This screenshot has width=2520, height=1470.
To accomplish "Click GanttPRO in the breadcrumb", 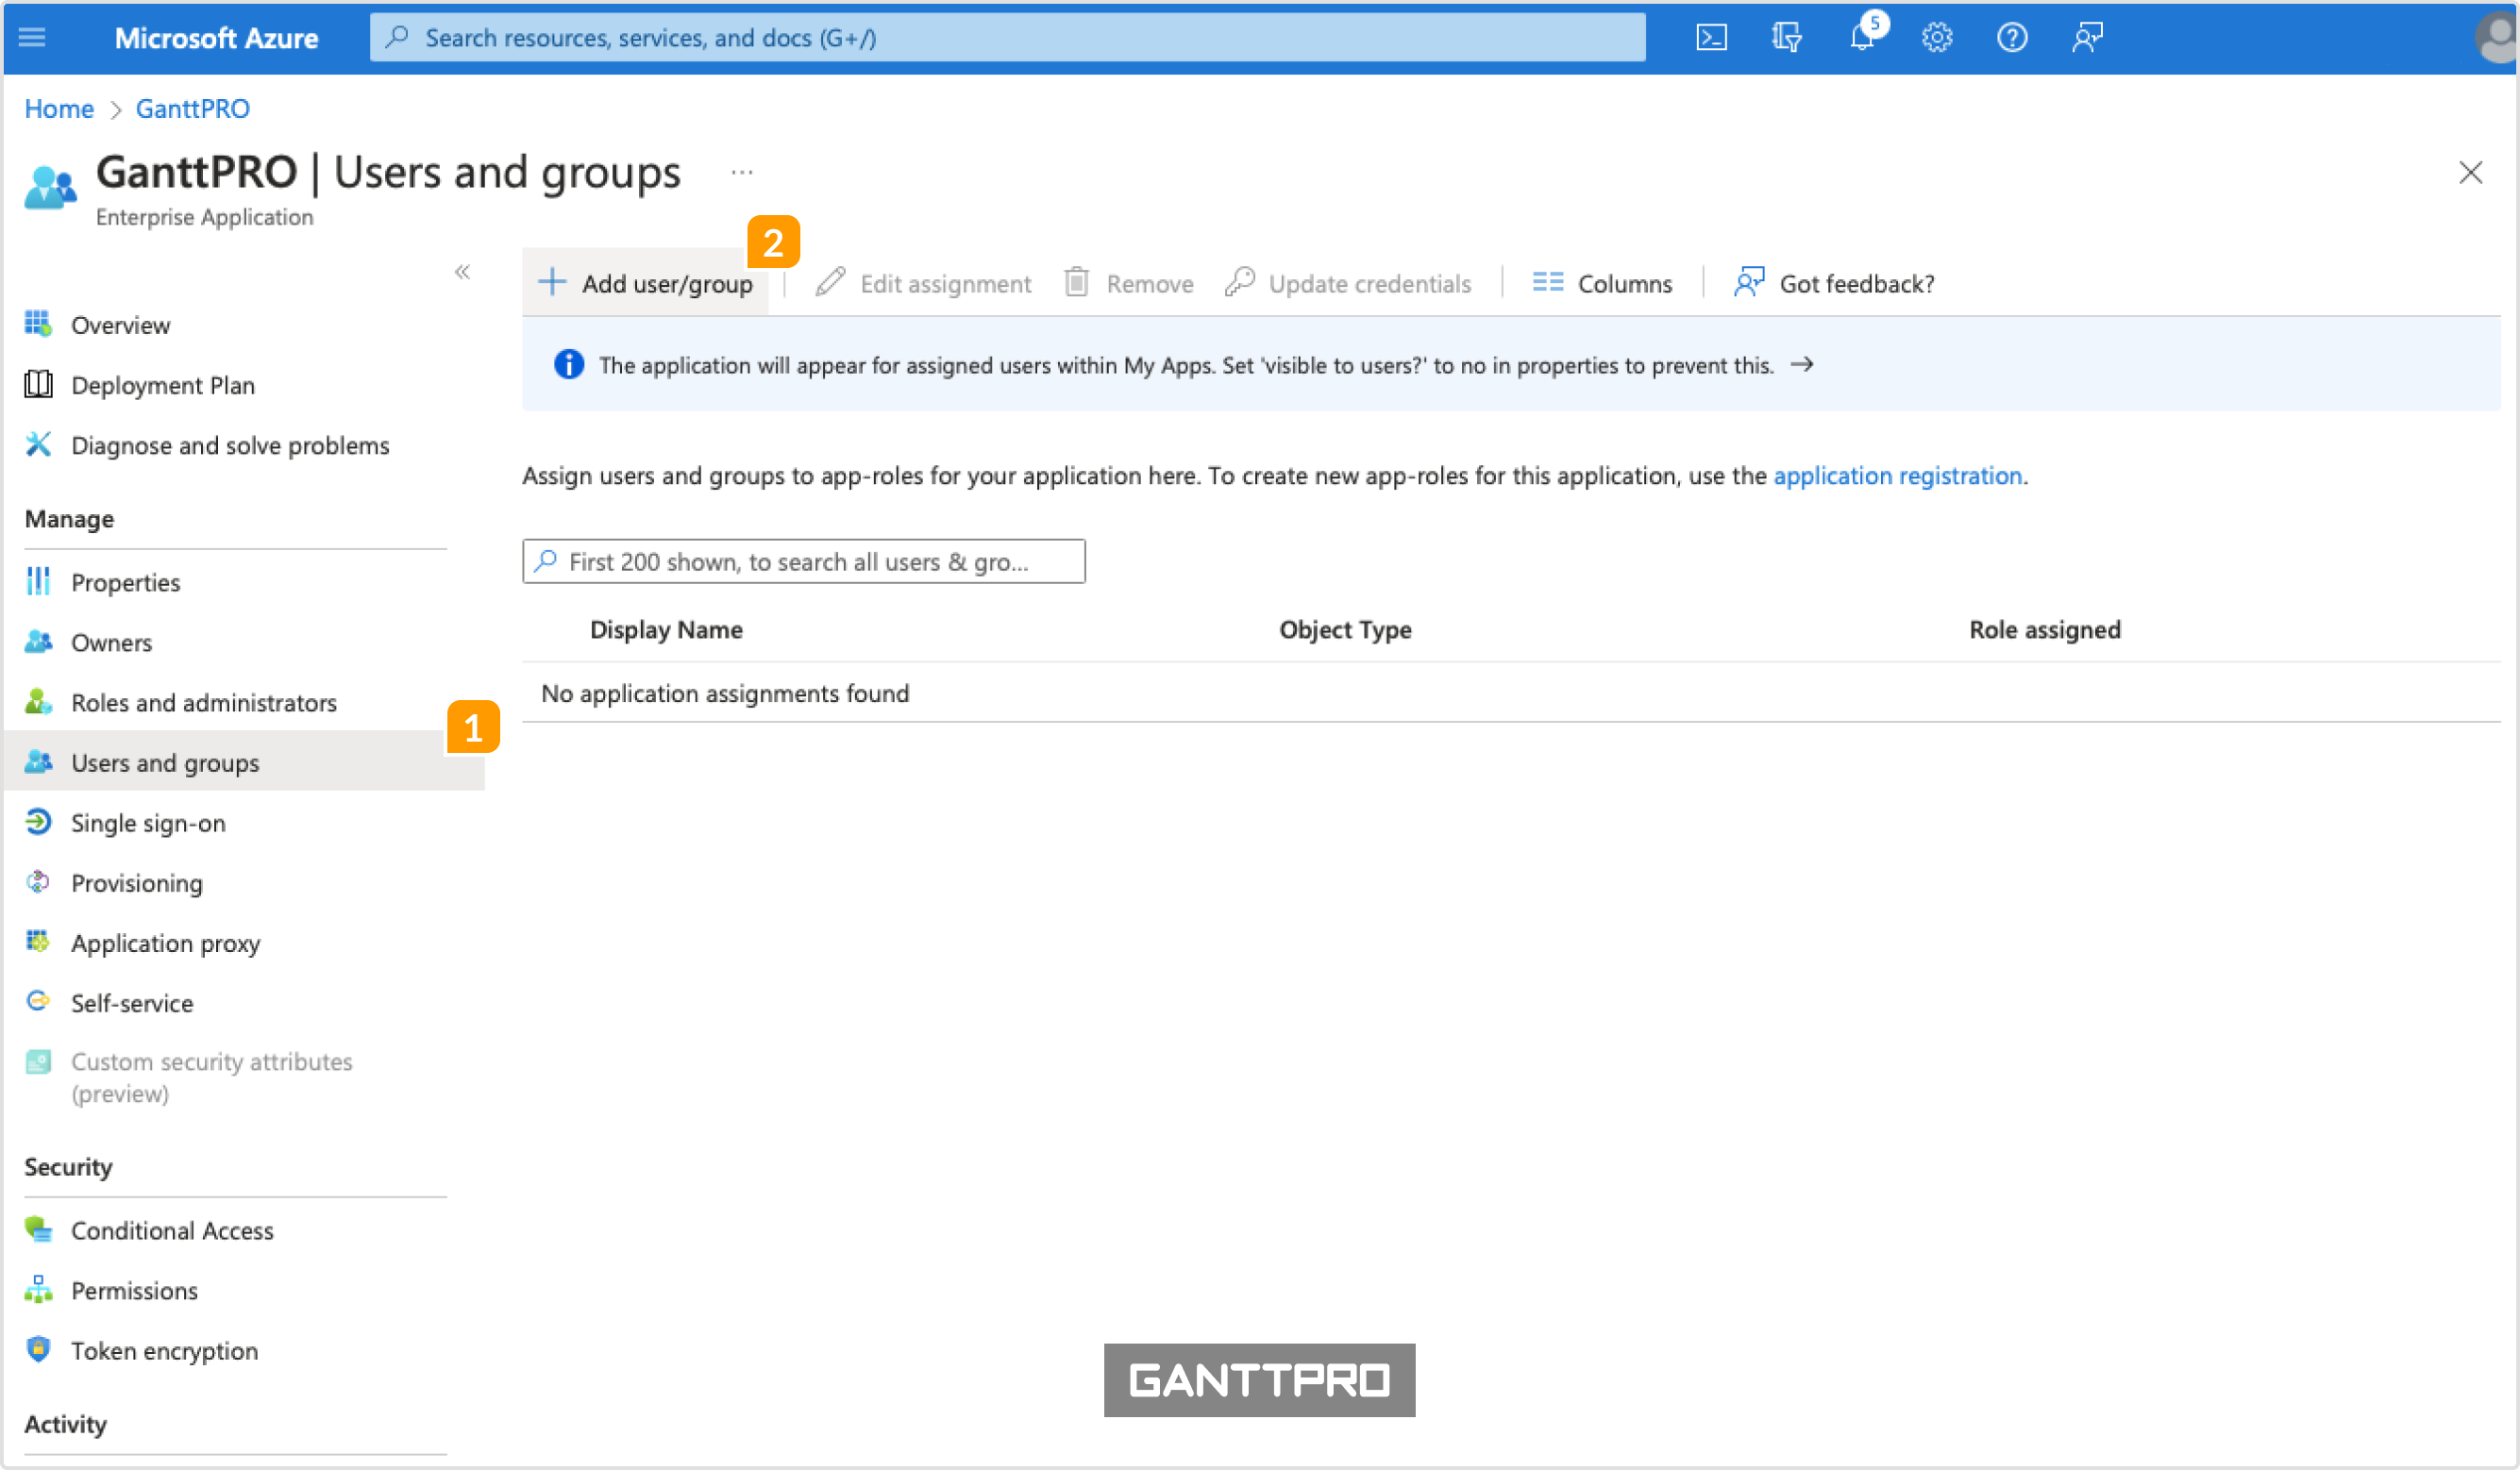I will coord(192,108).
